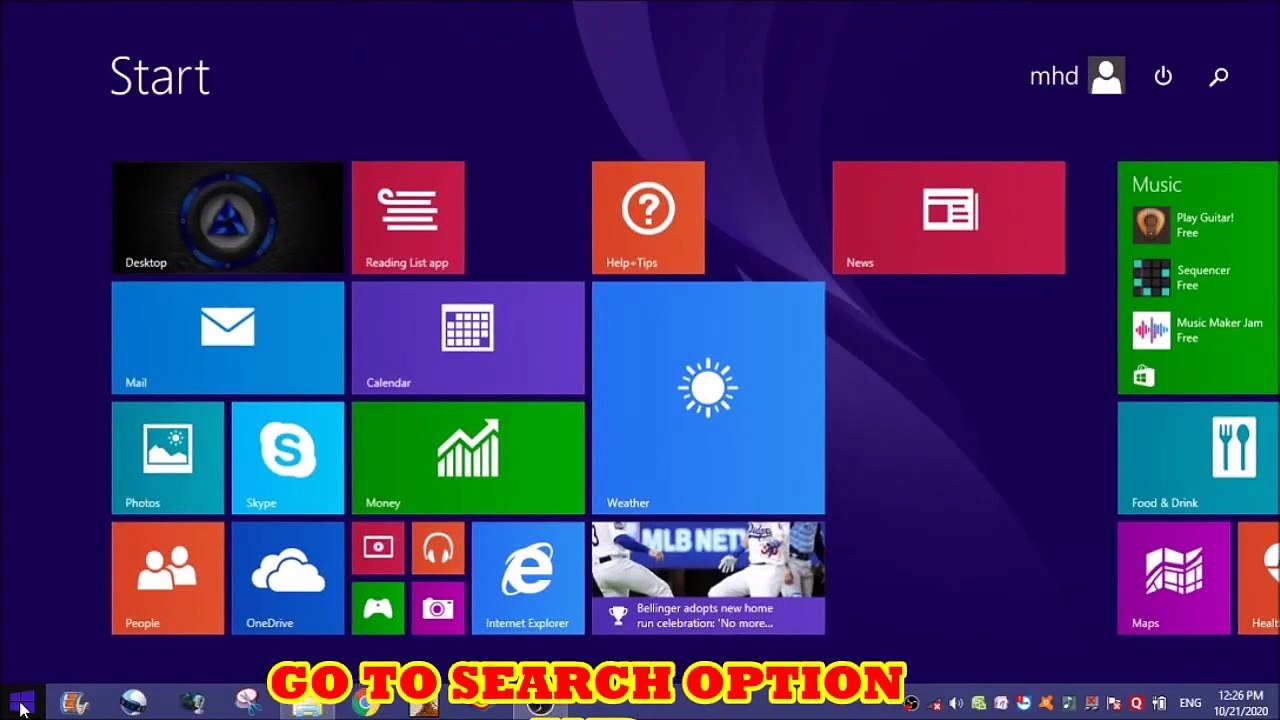The width and height of the screenshot is (1280, 720).
Task: Click the Windows Start button in taskbar
Action: tap(21, 703)
